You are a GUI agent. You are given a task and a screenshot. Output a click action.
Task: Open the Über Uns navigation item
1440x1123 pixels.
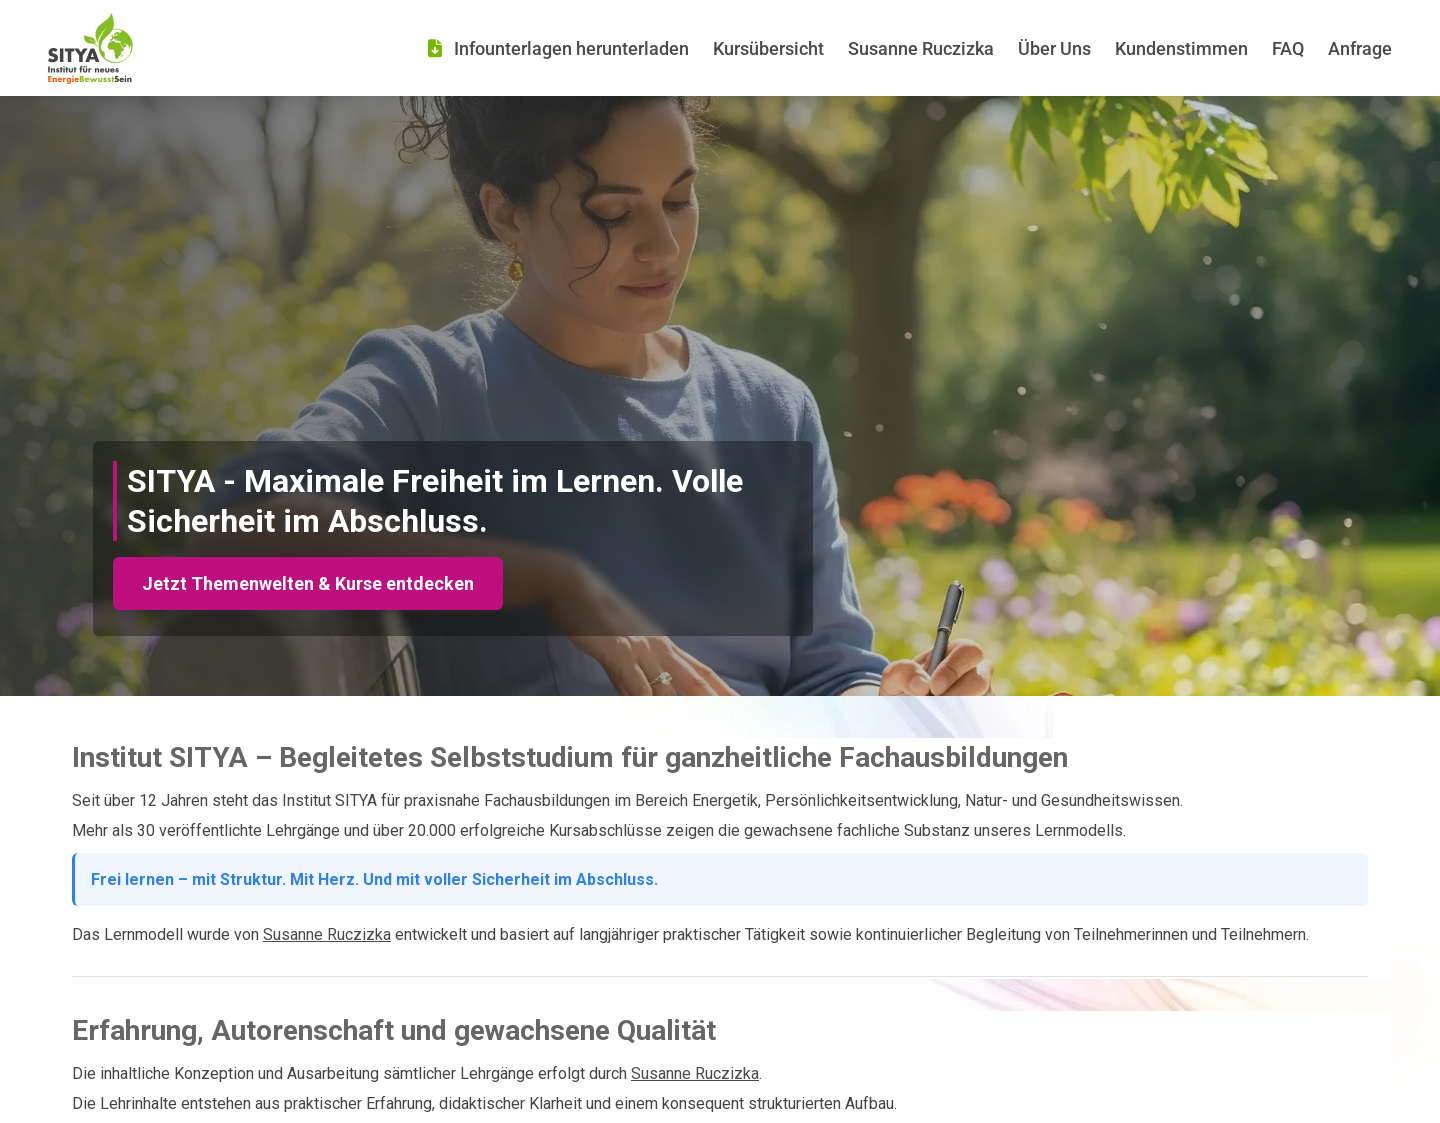(x=1054, y=49)
